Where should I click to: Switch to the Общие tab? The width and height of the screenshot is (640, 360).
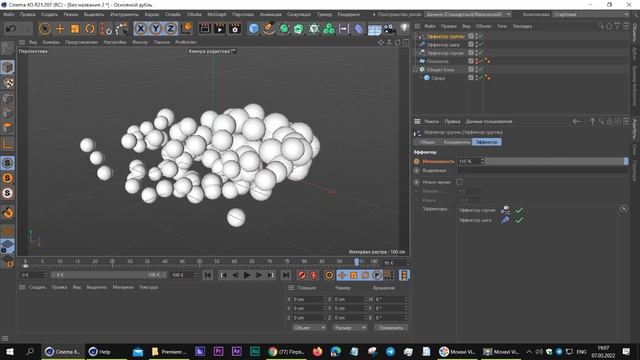(x=427, y=142)
